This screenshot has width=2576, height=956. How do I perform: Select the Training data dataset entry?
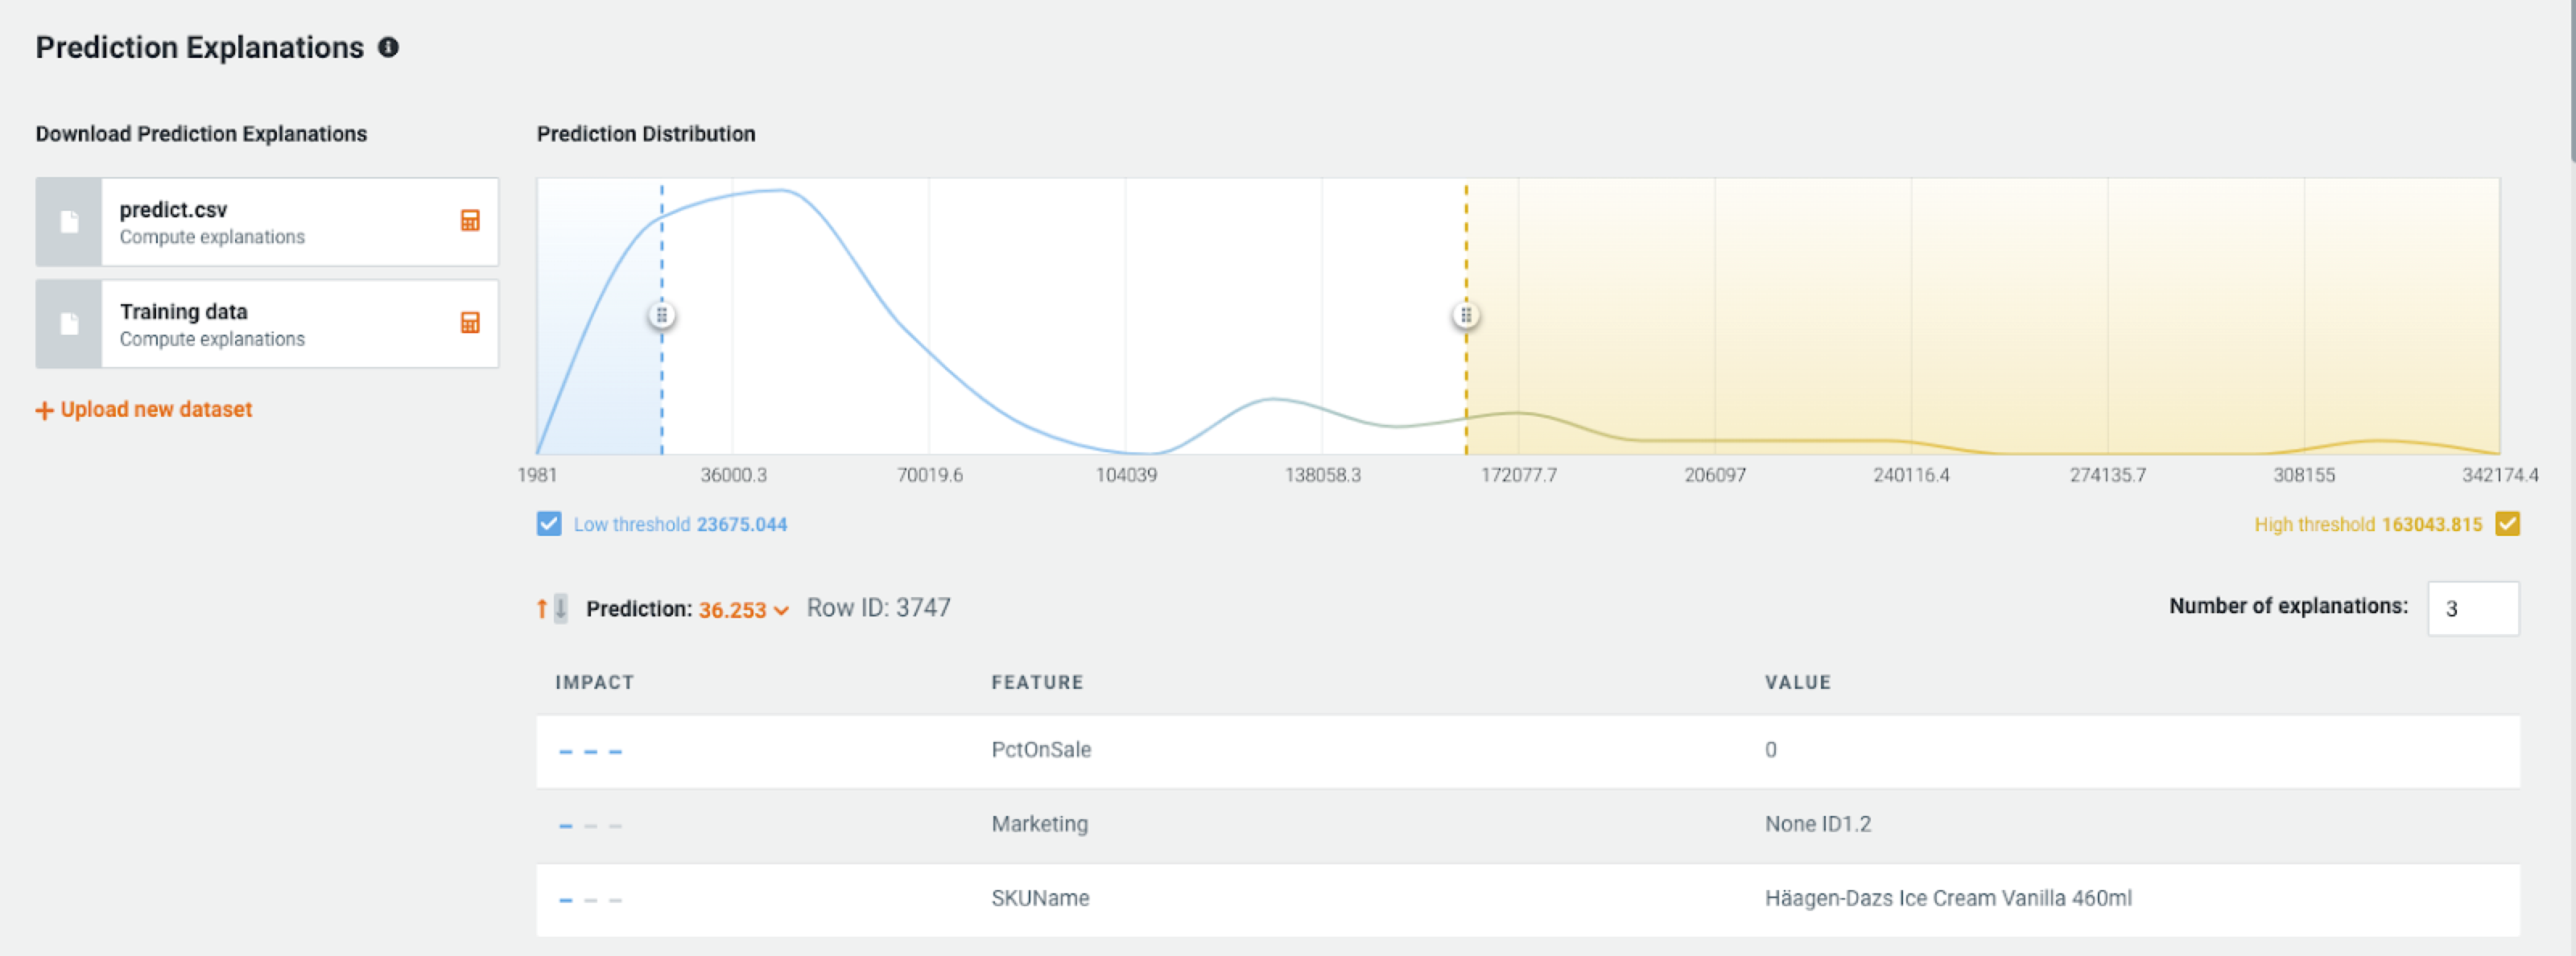tap(280, 324)
